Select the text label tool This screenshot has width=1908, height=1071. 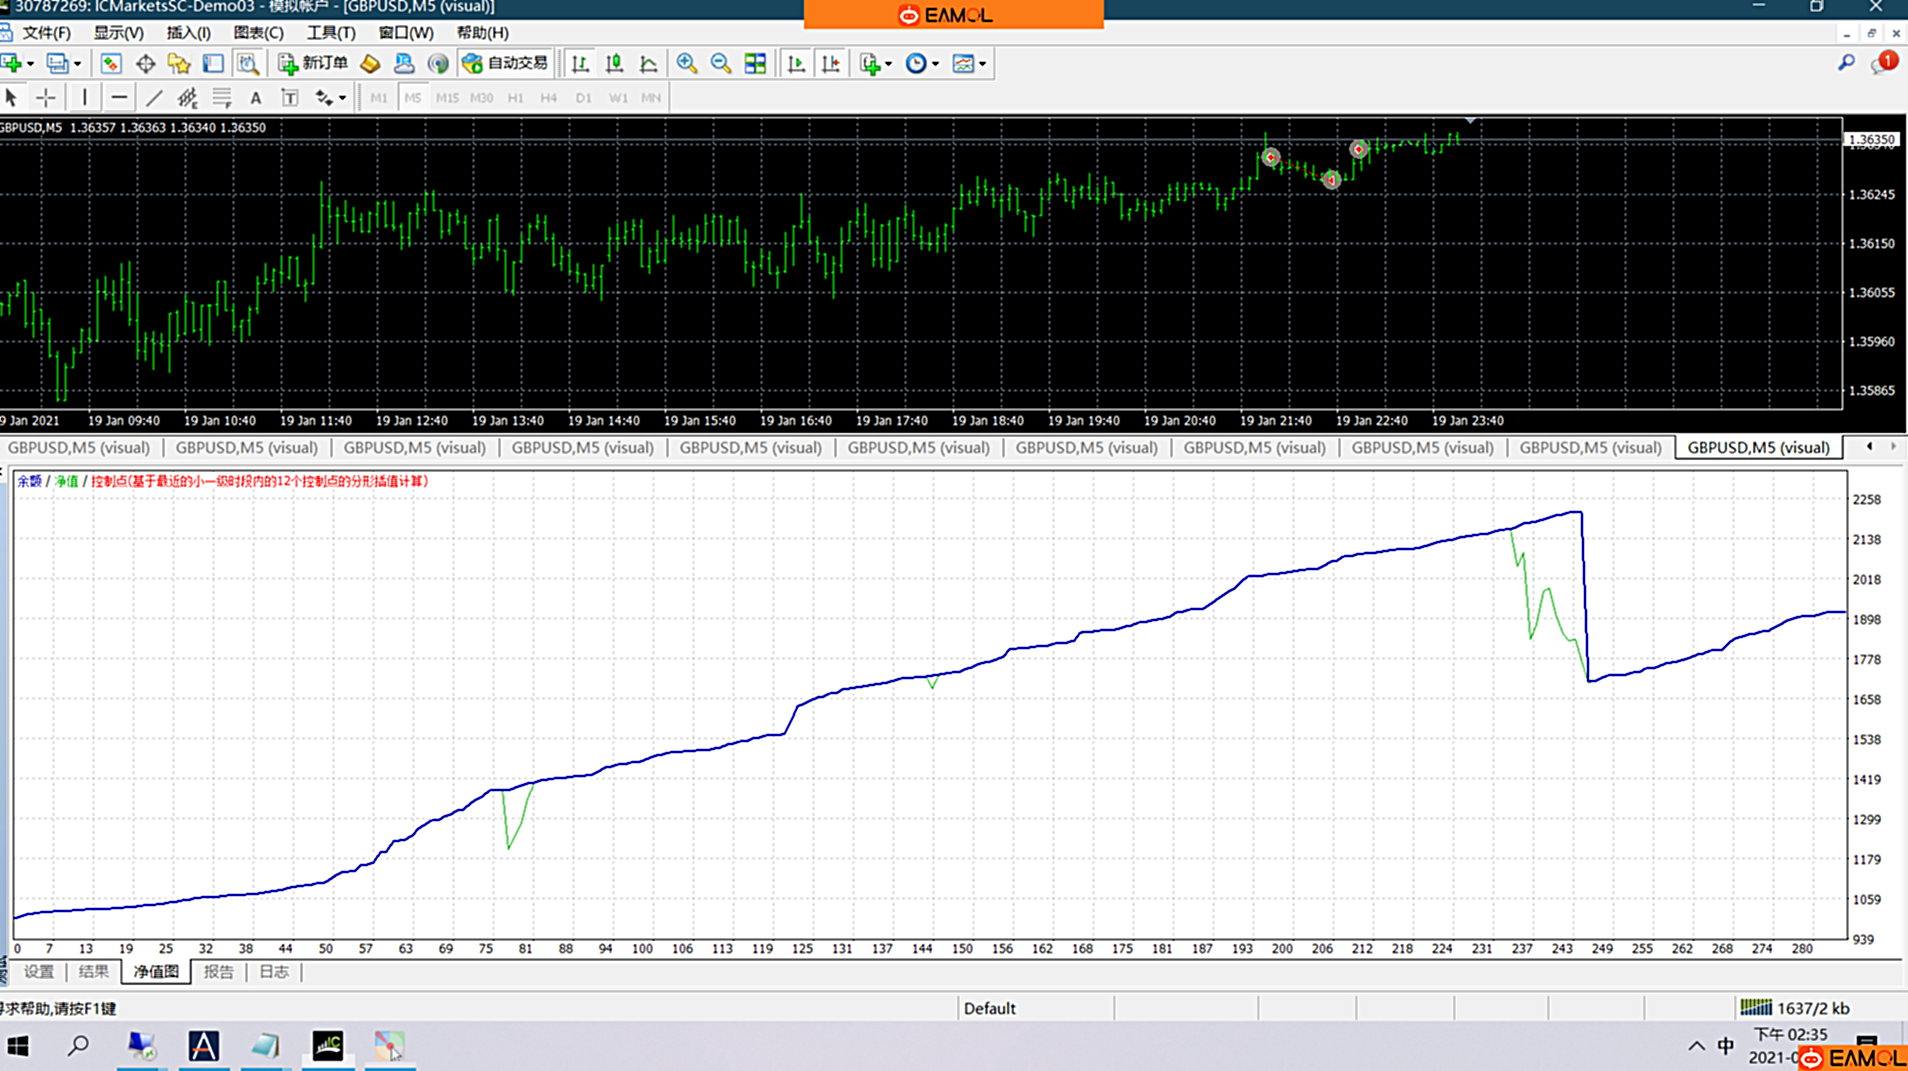(x=290, y=97)
